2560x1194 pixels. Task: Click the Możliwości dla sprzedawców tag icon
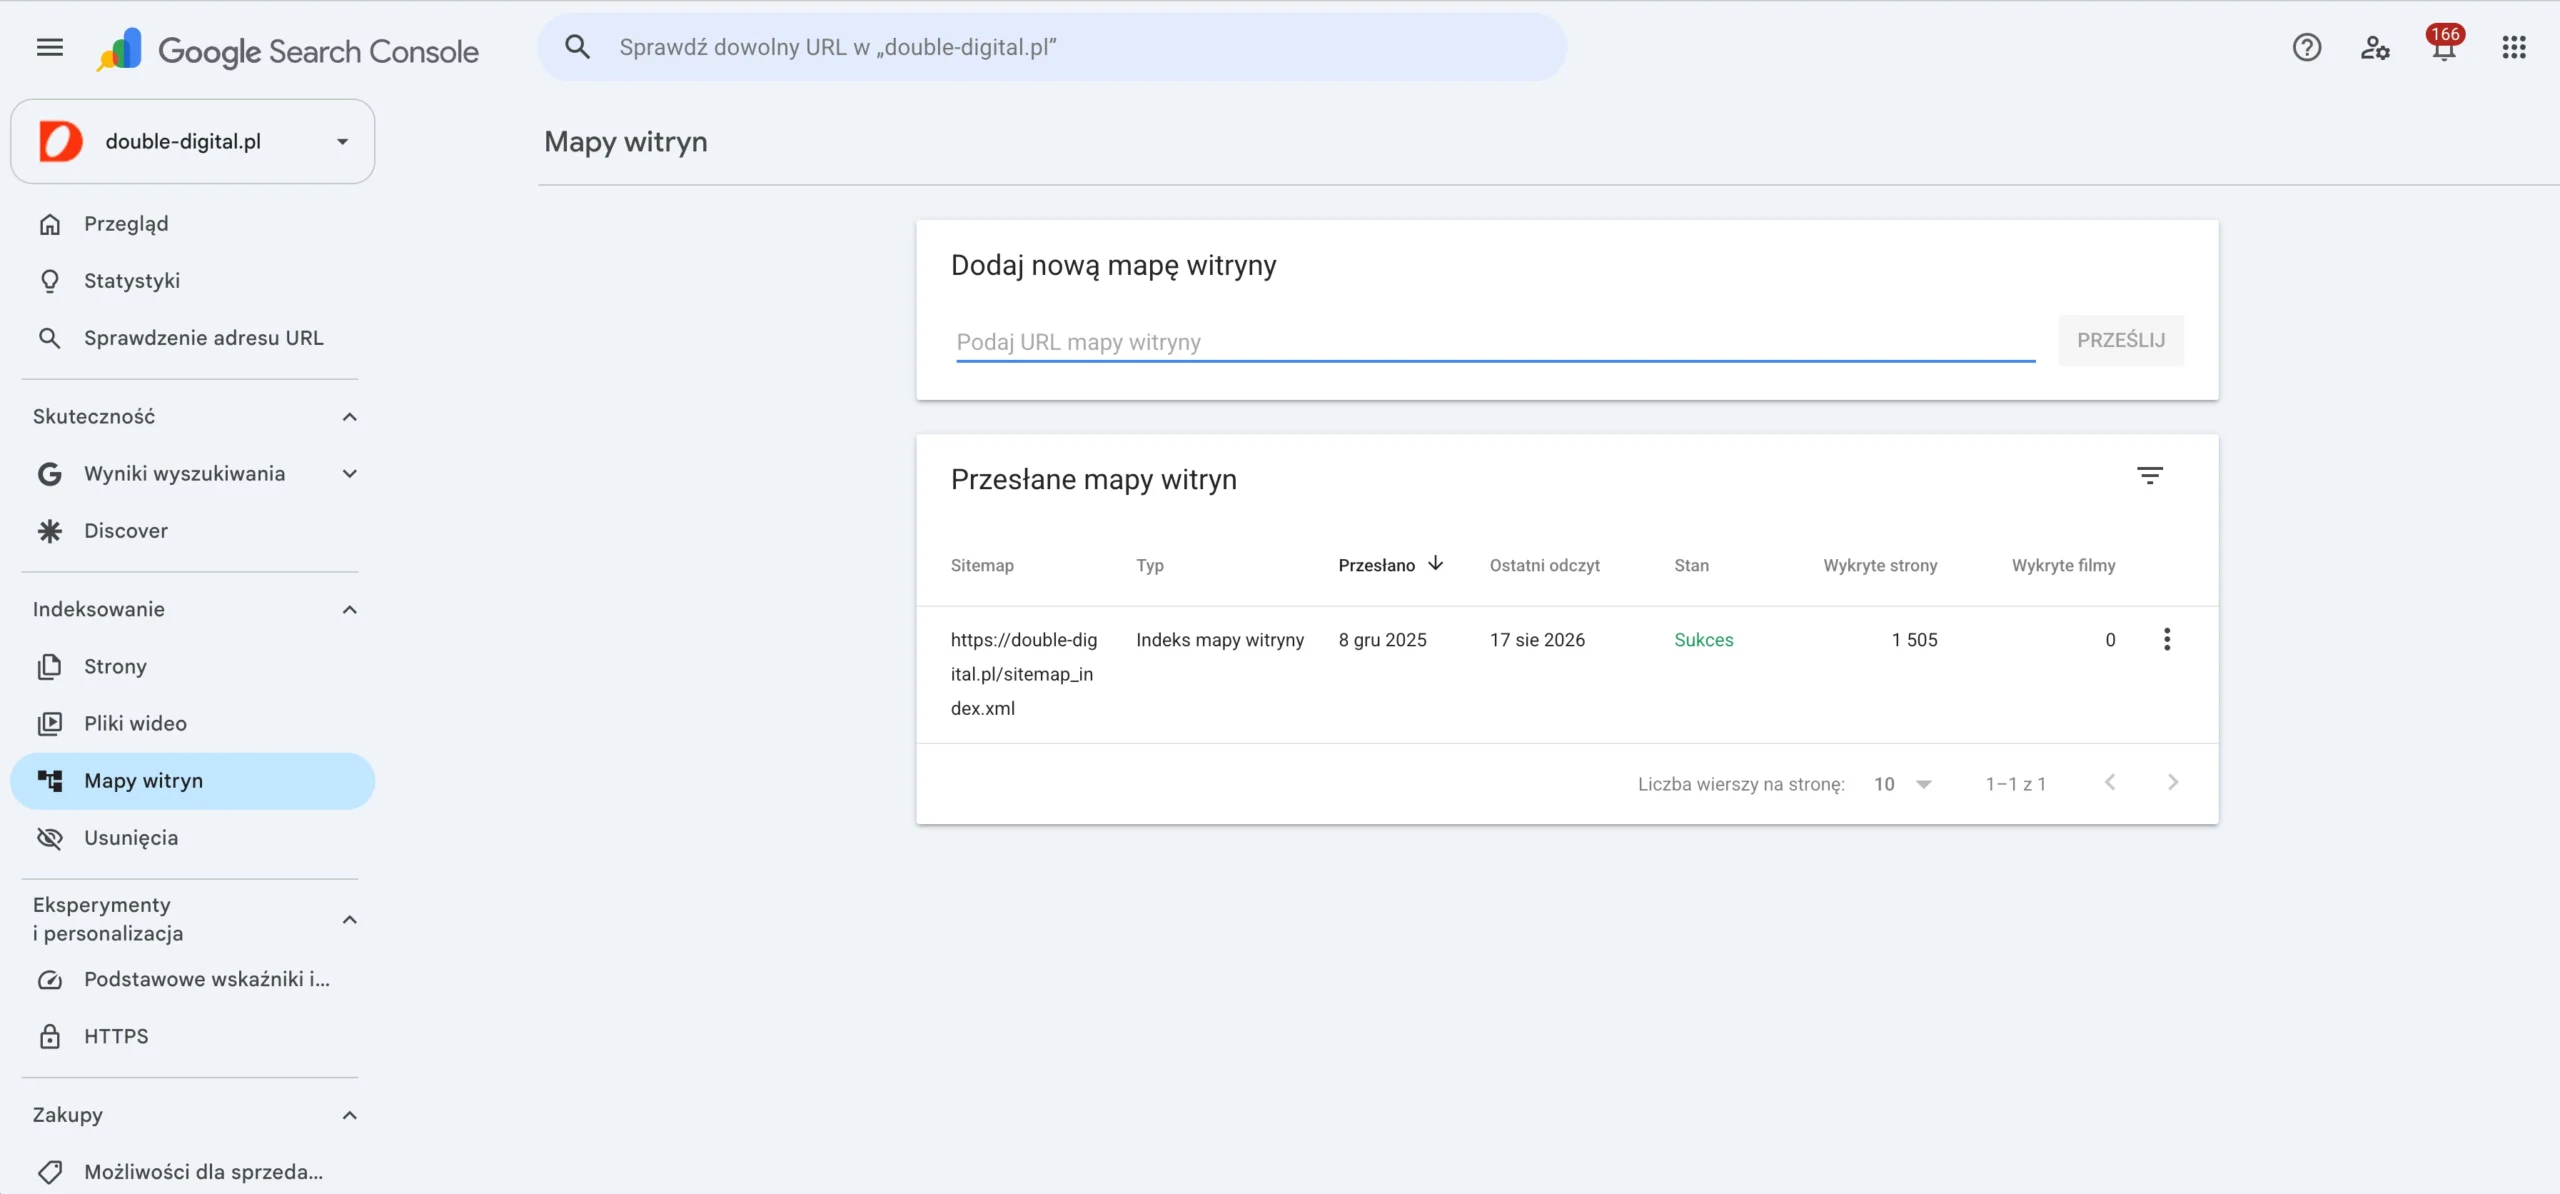pos(49,1172)
